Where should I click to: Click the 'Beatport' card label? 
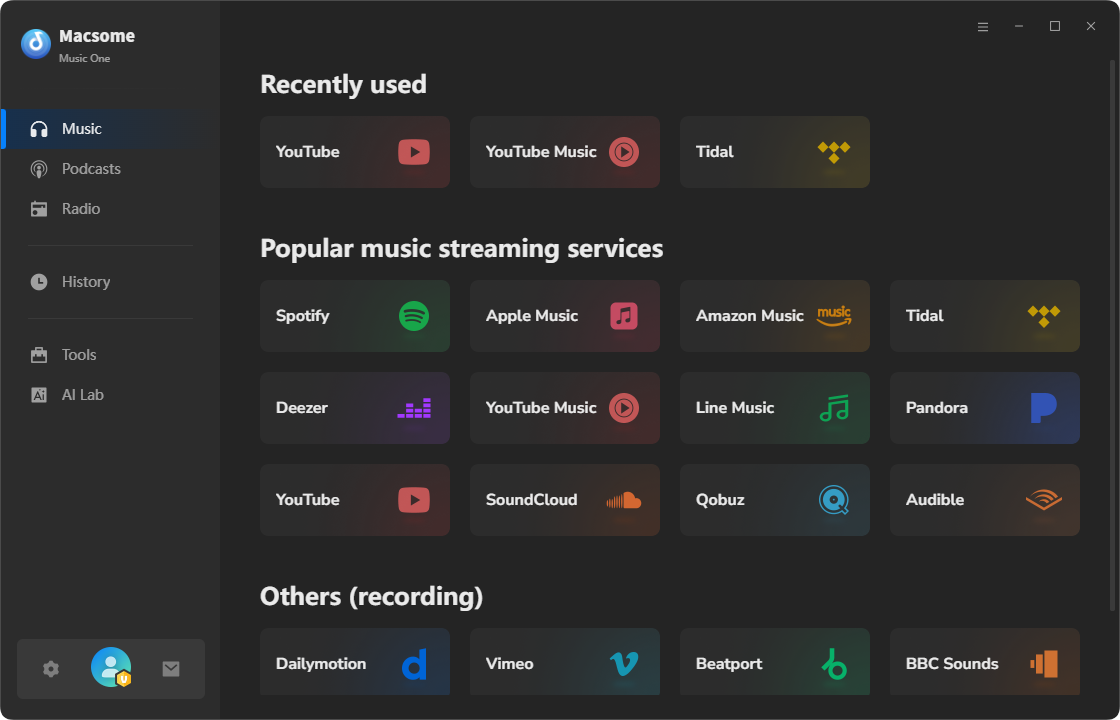click(x=729, y=664)
